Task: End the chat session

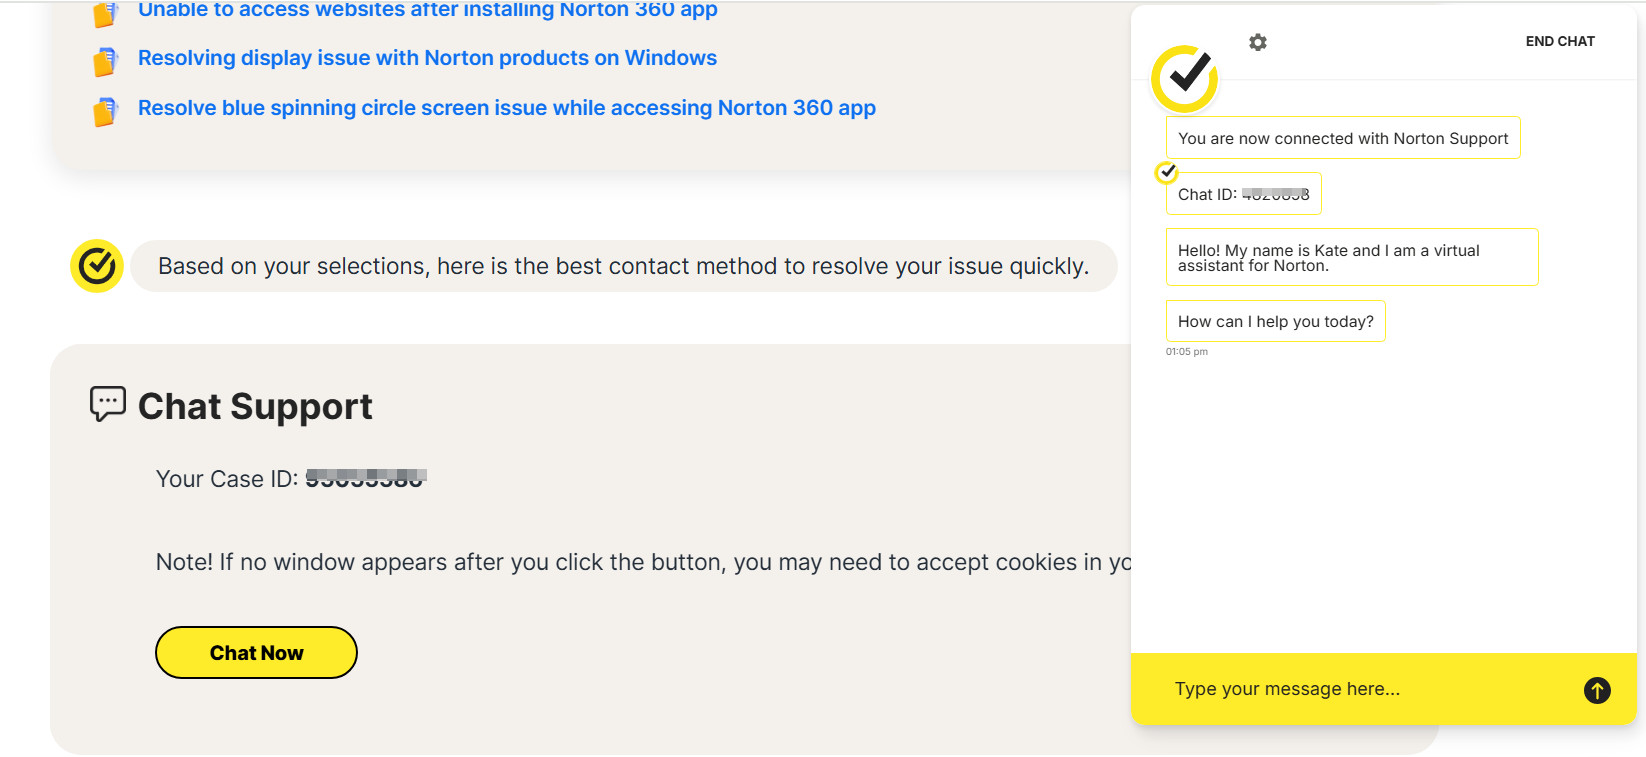Action: (1559, 41)
